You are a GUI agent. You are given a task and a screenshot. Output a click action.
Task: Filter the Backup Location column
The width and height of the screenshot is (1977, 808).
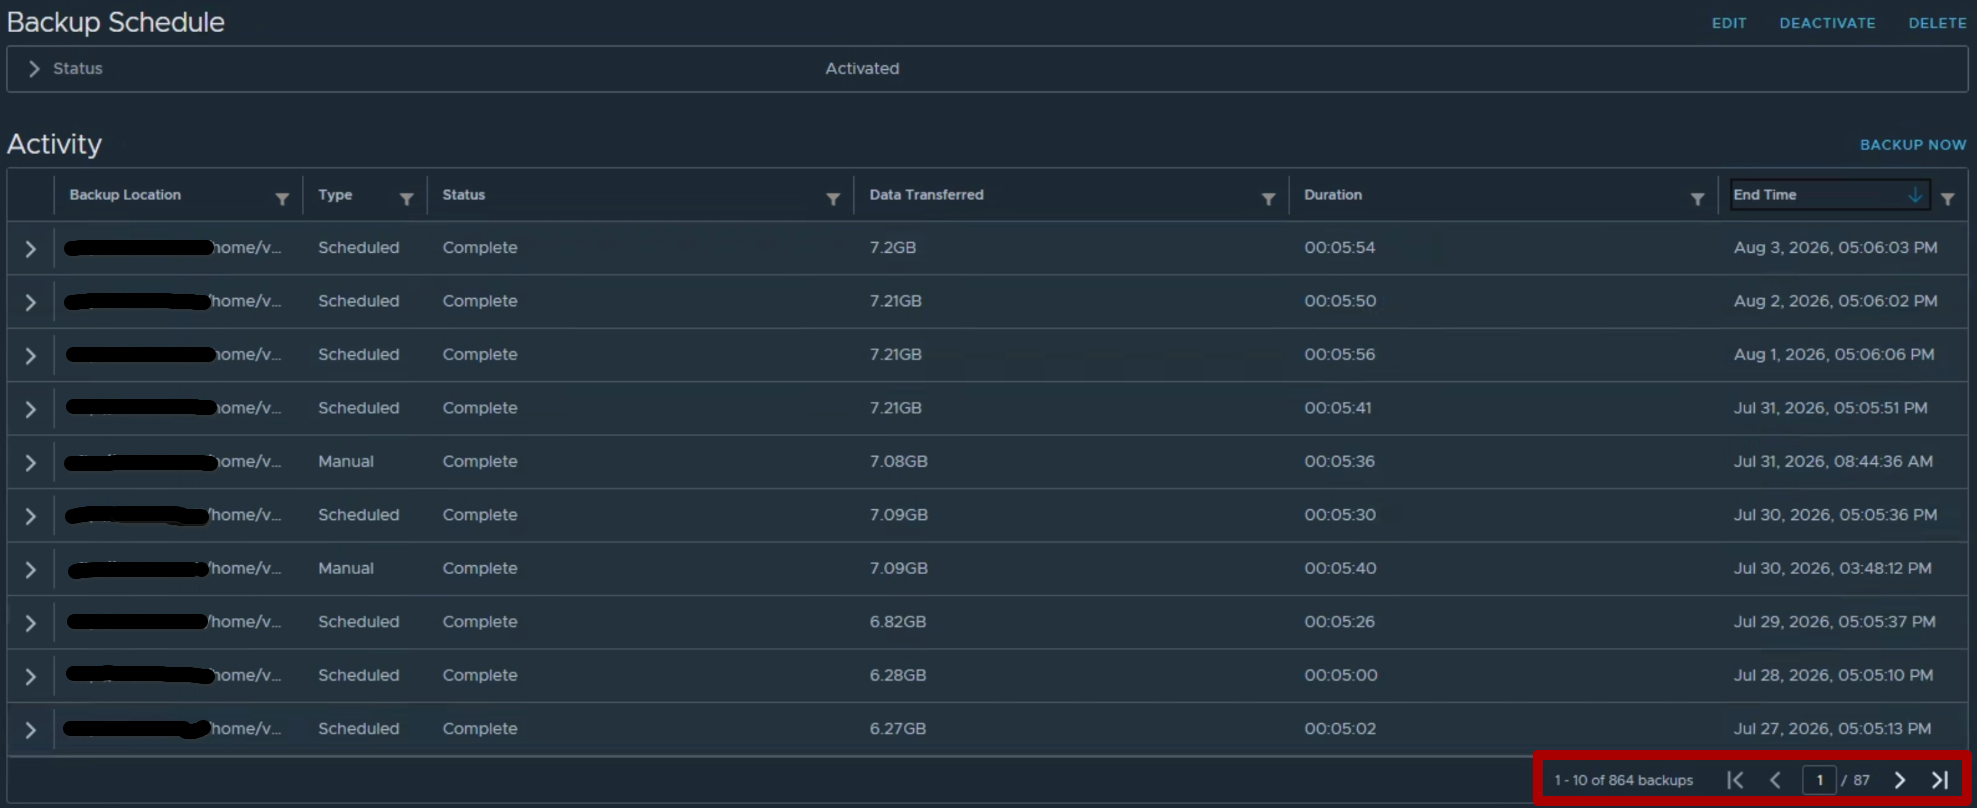pyautogui.click(x=282, y=199)
